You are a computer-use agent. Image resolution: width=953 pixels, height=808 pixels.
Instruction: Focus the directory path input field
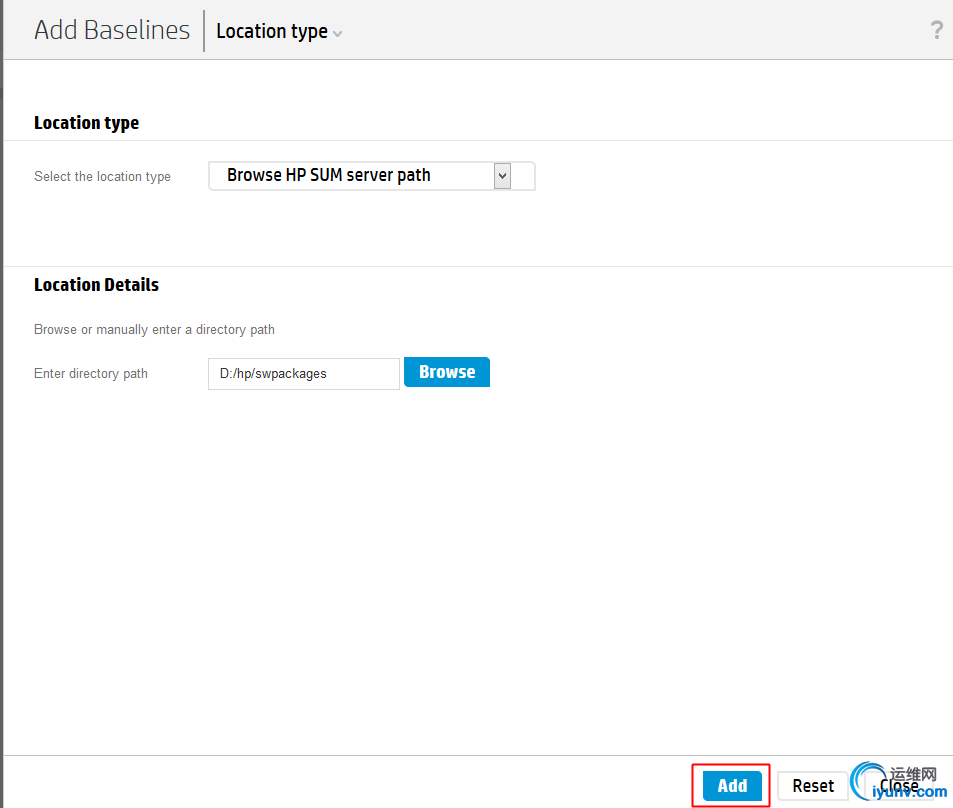(x=303, y=373)
